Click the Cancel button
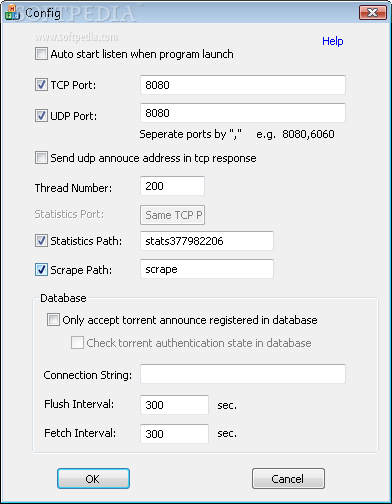 tap(288, 479)
